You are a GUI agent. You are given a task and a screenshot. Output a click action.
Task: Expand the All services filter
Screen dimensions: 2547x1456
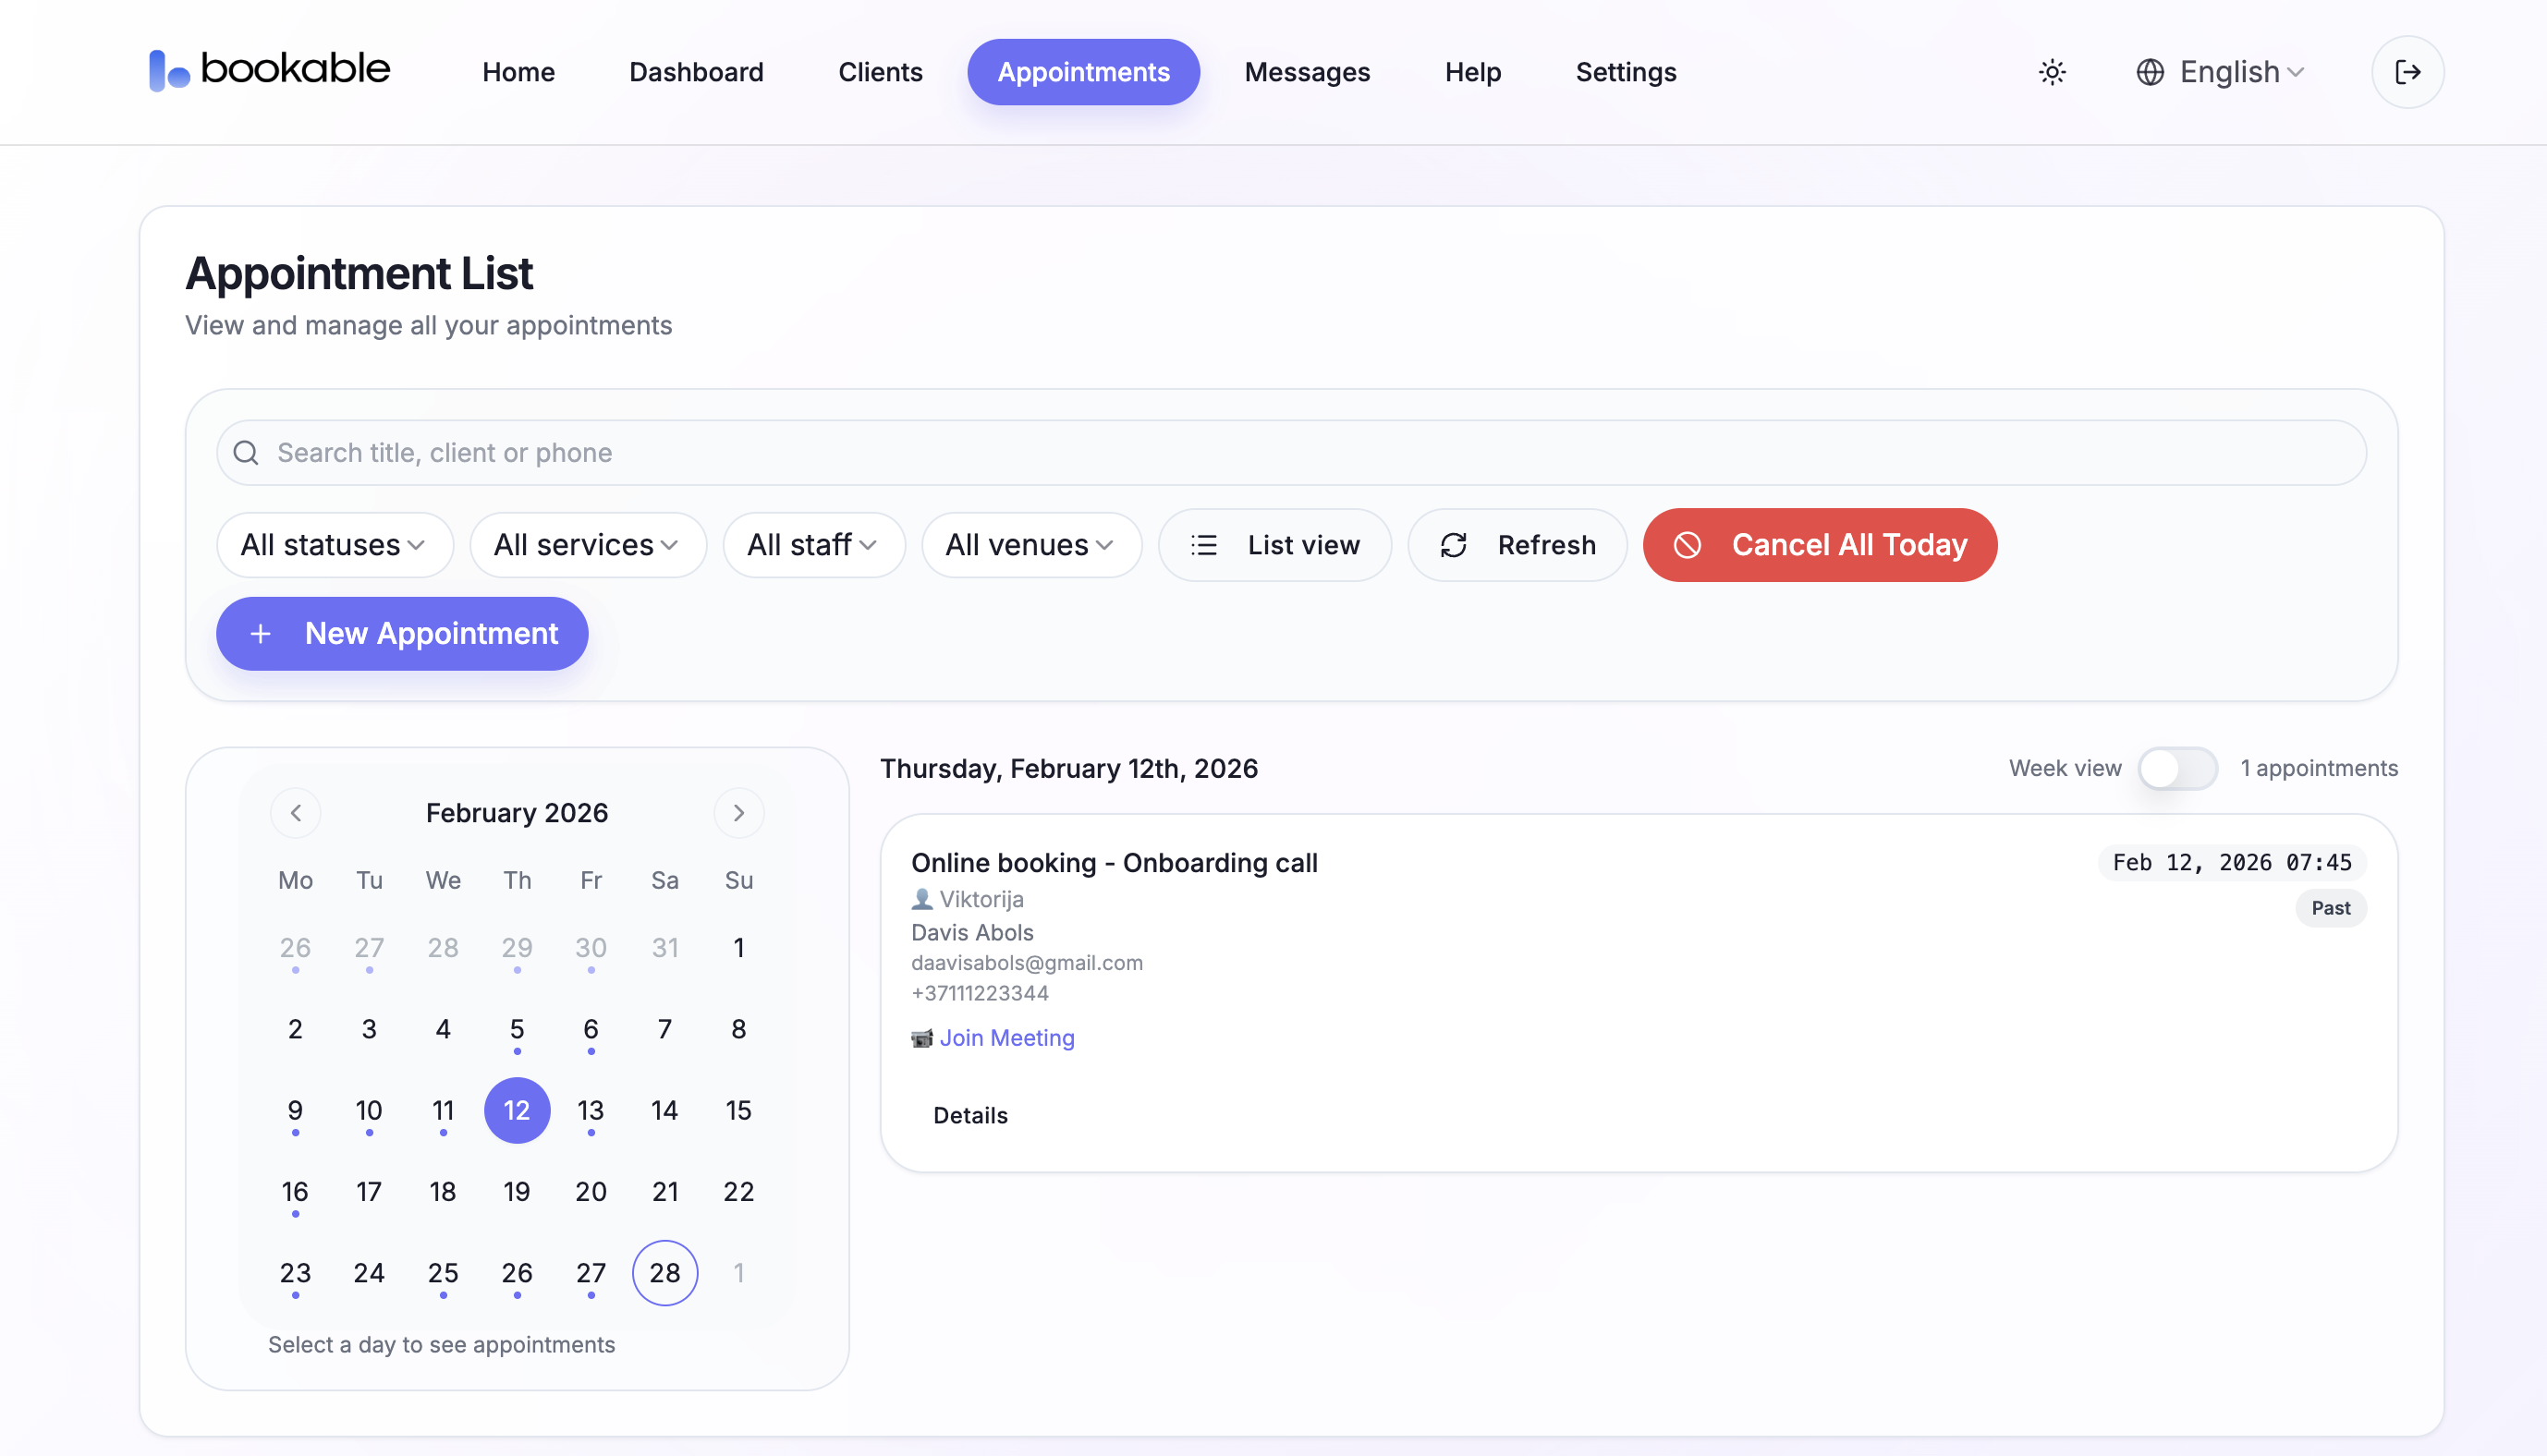pyautogui.click(x=587, y=545)
